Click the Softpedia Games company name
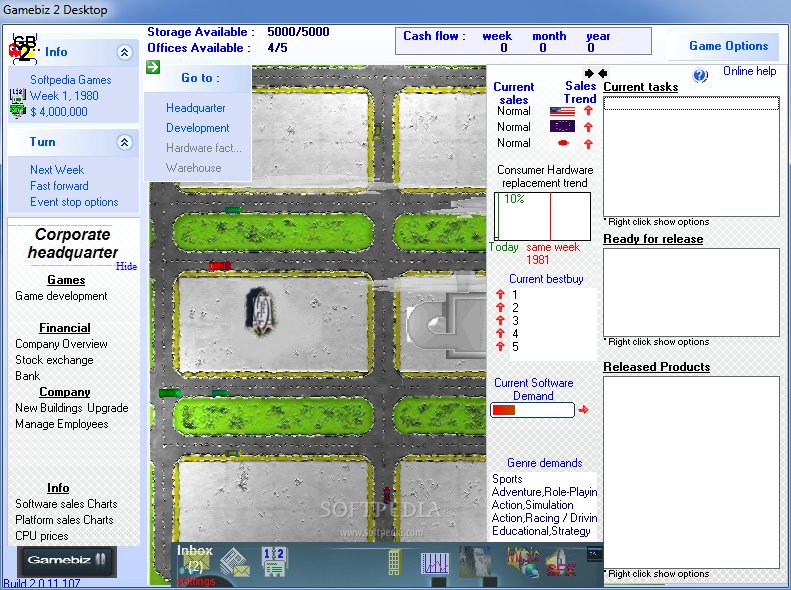Screen dimensions: 791x590 [x=71, y=80]
